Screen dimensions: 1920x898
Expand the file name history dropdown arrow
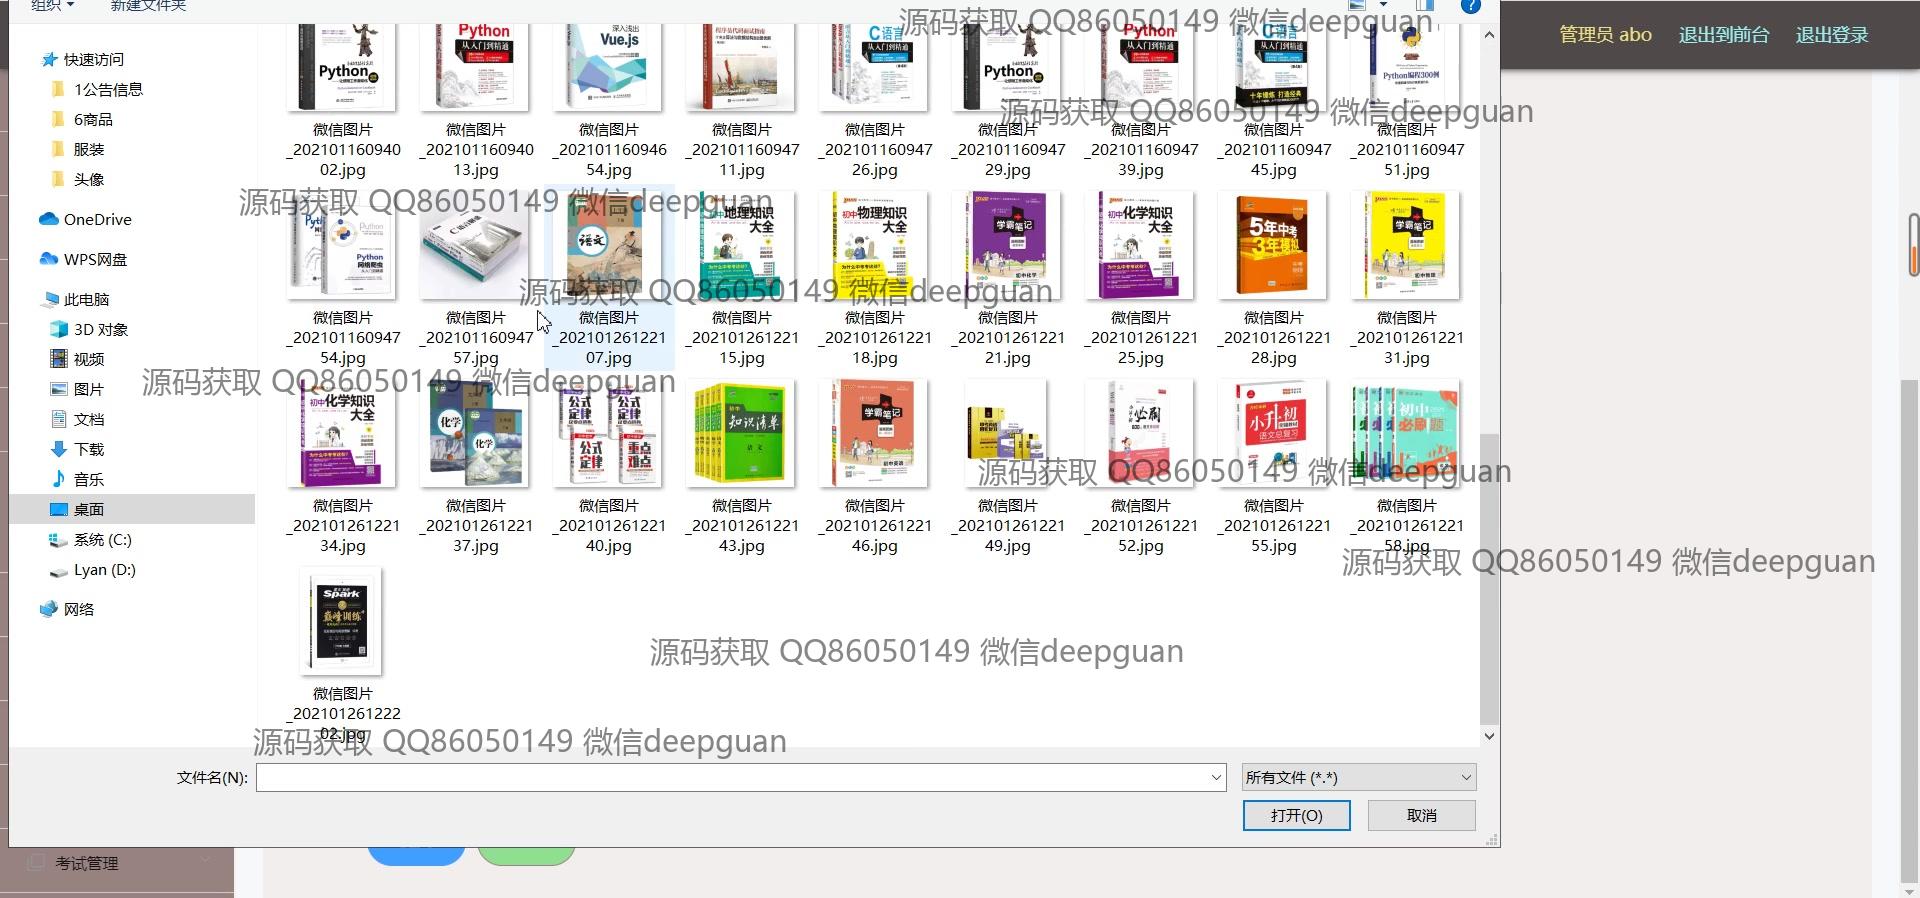[1216, 777]
